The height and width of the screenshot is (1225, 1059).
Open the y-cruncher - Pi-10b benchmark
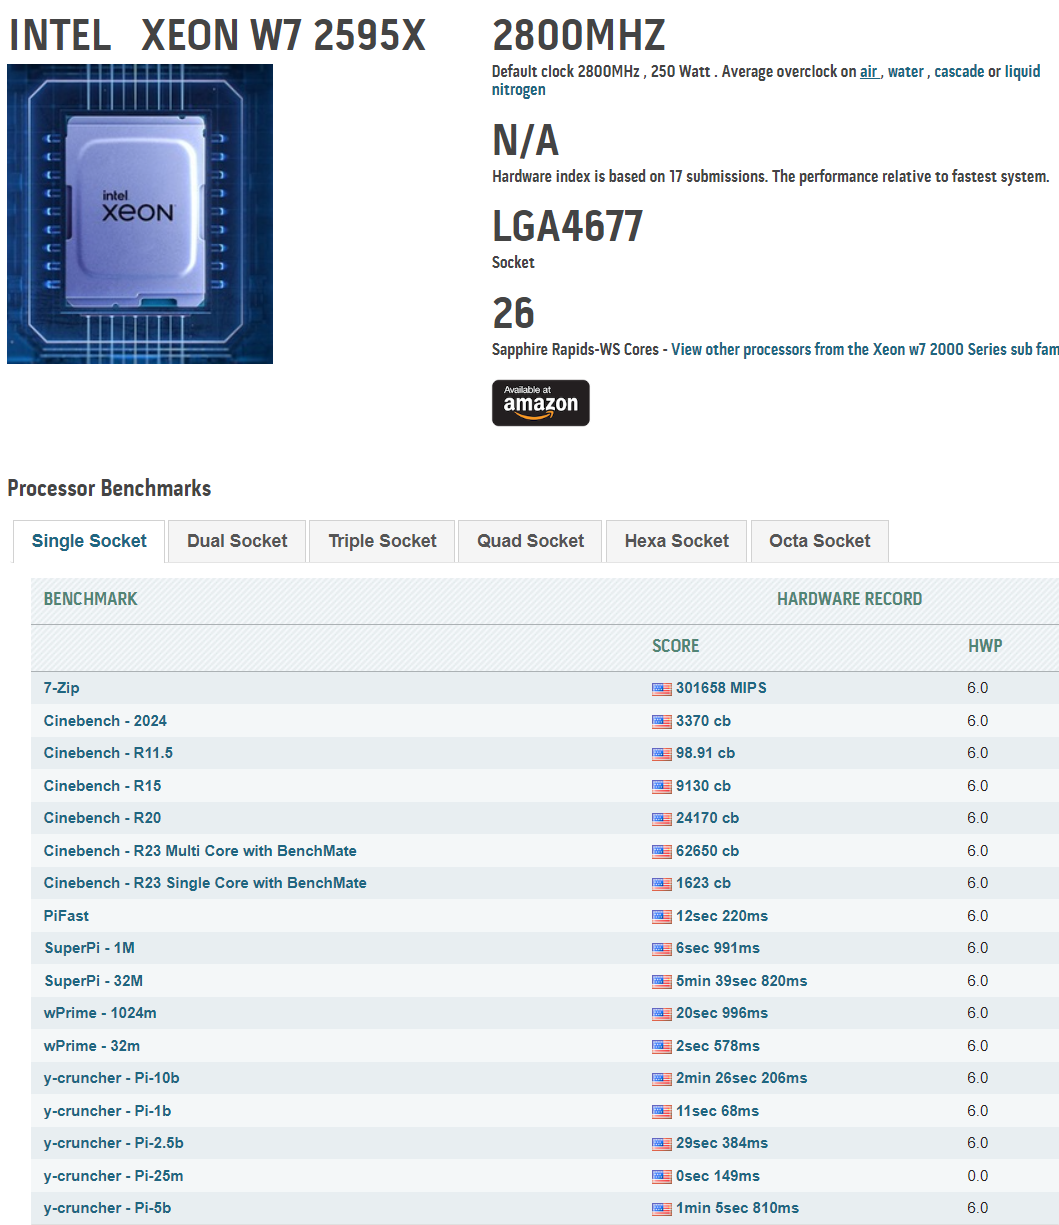[x=112, y=1078]
